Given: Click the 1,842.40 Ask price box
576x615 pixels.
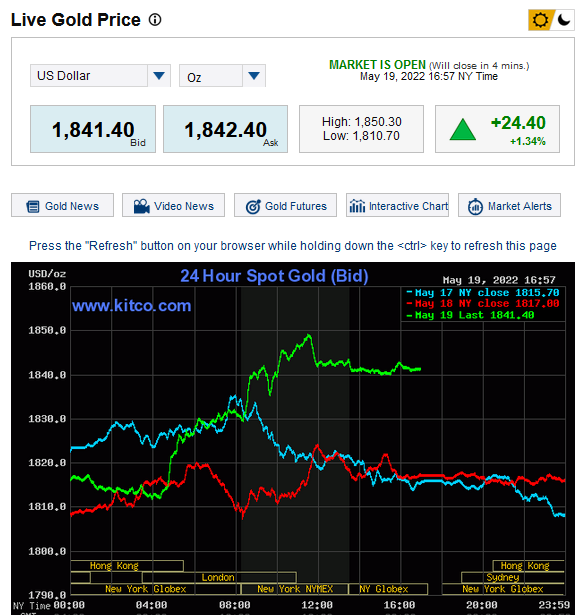Looking at the screenshot, I should point(225,129).
